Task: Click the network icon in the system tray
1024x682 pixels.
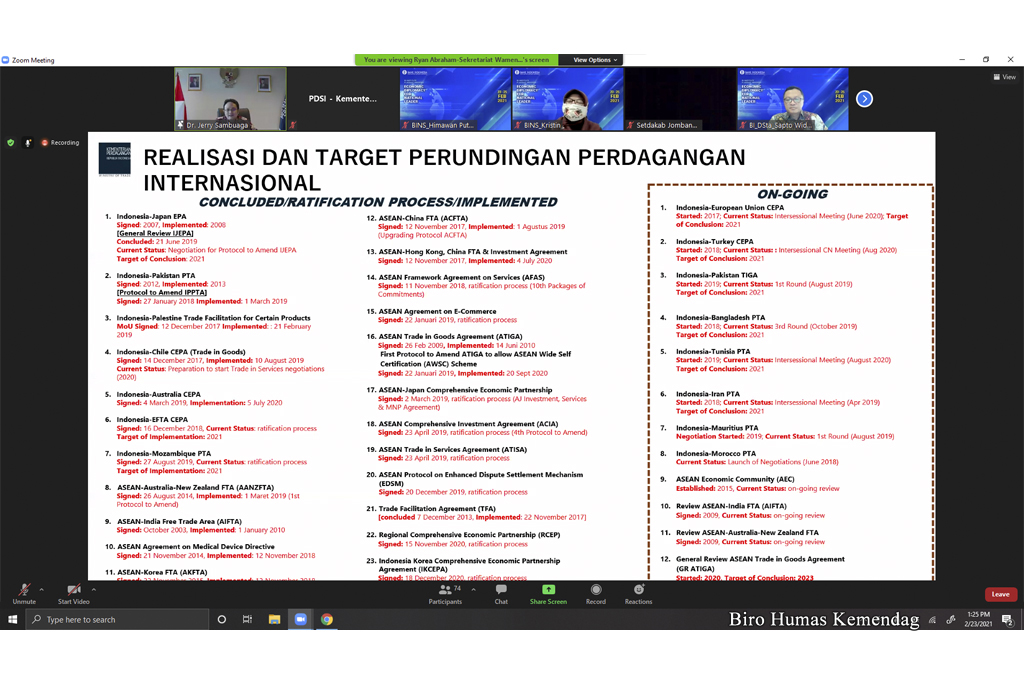Action: pyautogui.click(x=932, y=619)
